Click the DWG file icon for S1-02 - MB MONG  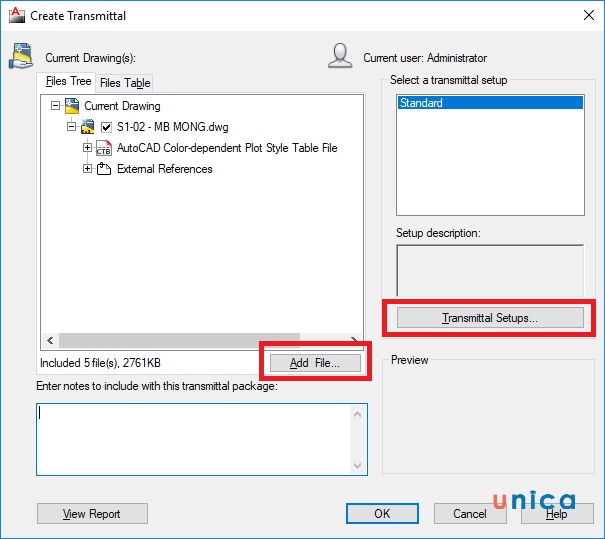pos(88,127)
